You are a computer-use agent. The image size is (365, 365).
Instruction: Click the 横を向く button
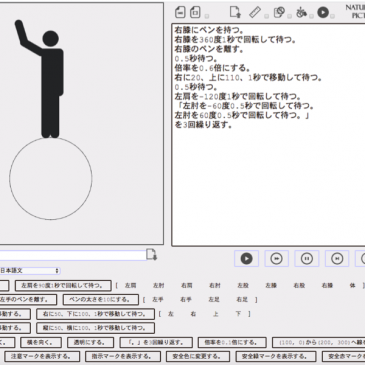click(41, 342)
